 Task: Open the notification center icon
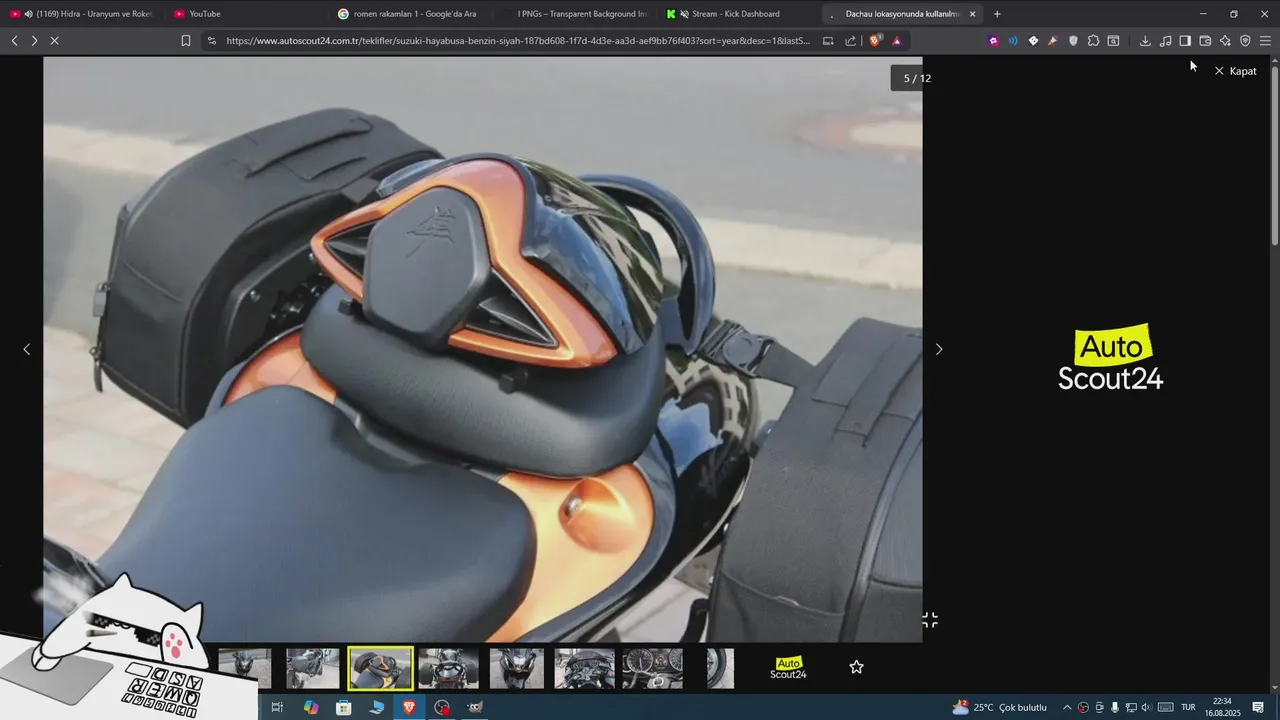coord(1258,707)
